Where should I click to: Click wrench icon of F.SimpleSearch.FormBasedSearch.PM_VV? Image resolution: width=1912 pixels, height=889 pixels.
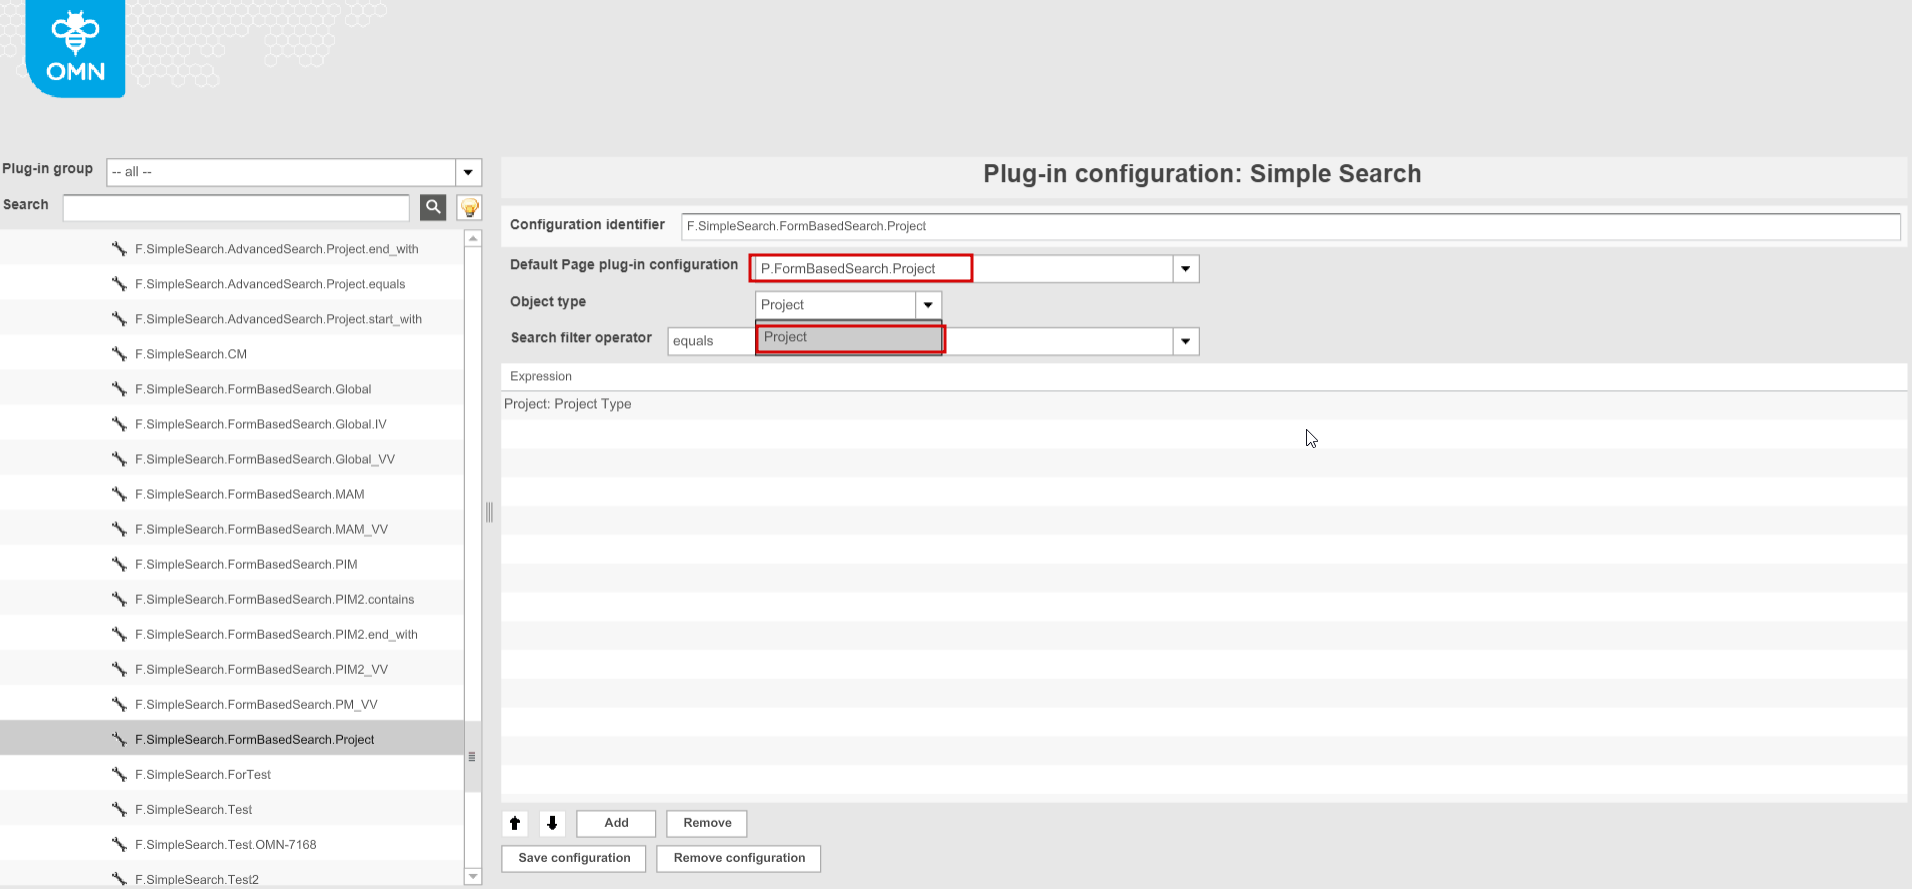(119, 704)
